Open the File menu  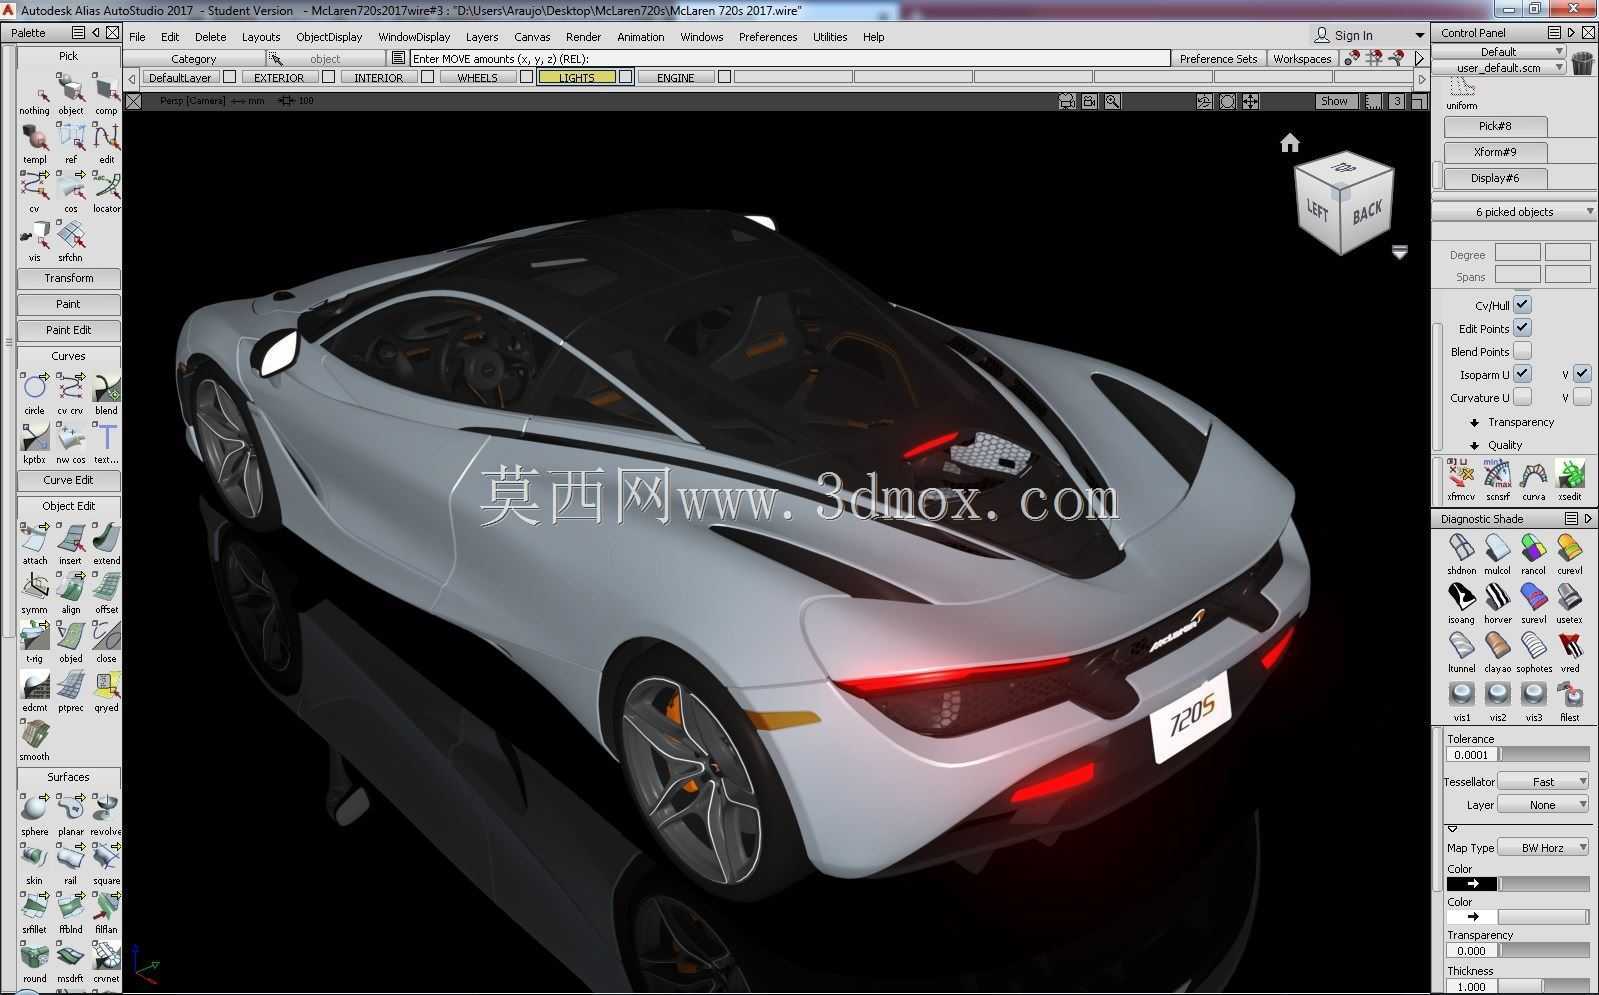pos(138,37)
